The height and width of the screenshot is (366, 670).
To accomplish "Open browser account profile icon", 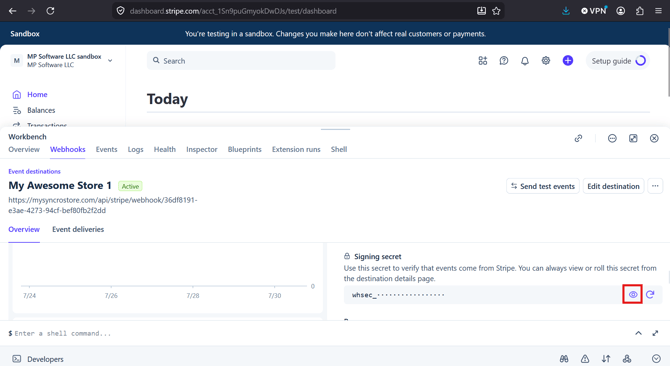I will click(621, 11).
